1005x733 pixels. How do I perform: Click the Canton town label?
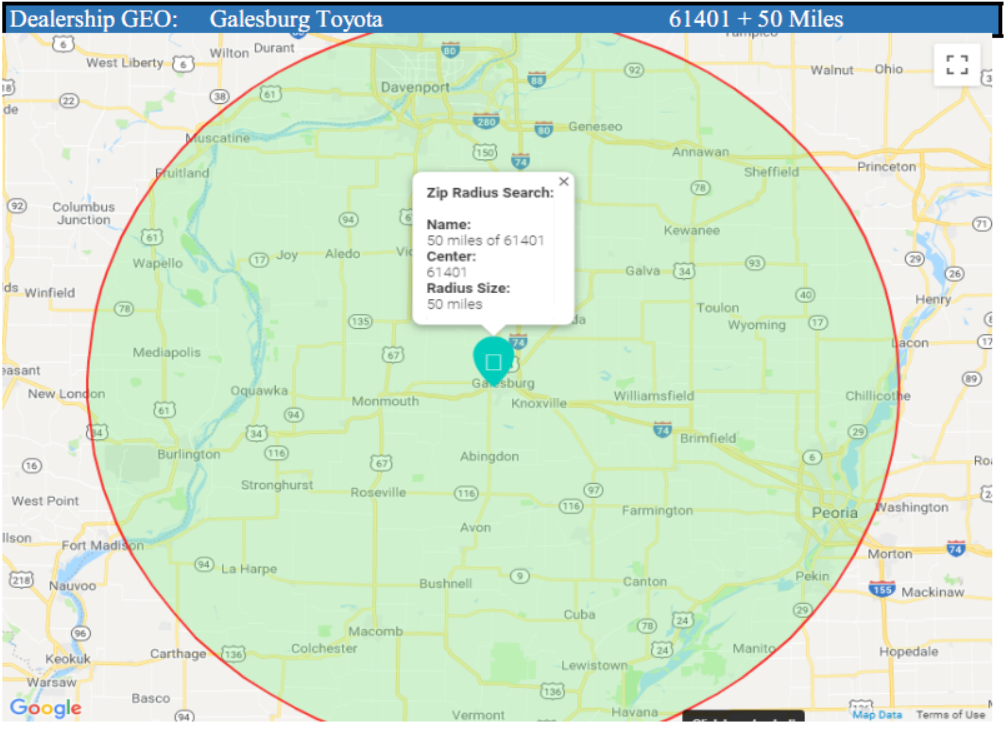point(645,581)
